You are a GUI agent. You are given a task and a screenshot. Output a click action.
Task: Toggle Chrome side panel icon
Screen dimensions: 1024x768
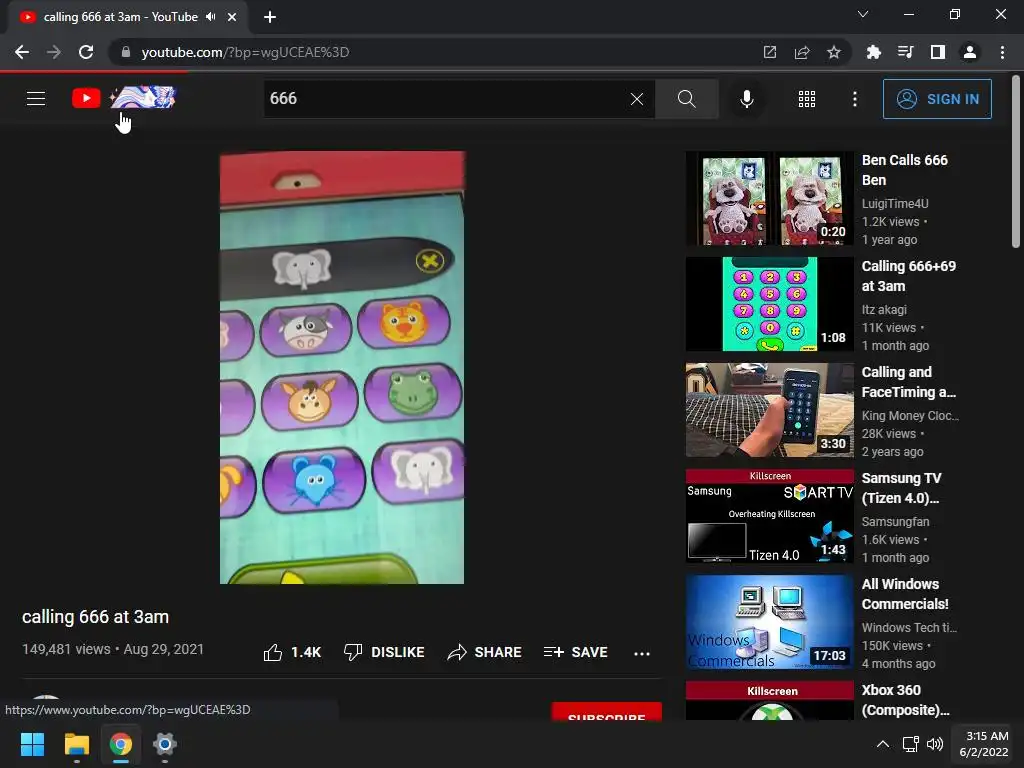[938, 52]
